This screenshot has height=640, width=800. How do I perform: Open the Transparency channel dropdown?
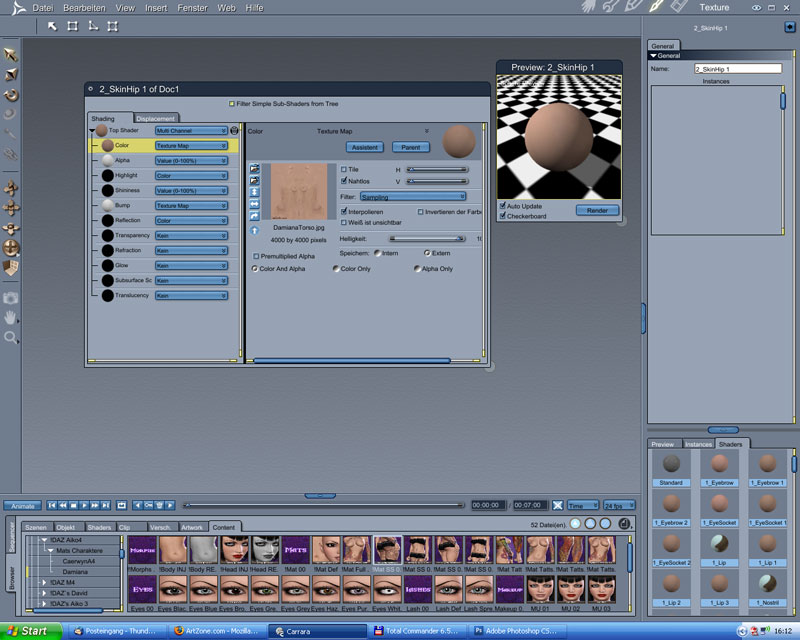pyautogui.click(x=191, y=236)
